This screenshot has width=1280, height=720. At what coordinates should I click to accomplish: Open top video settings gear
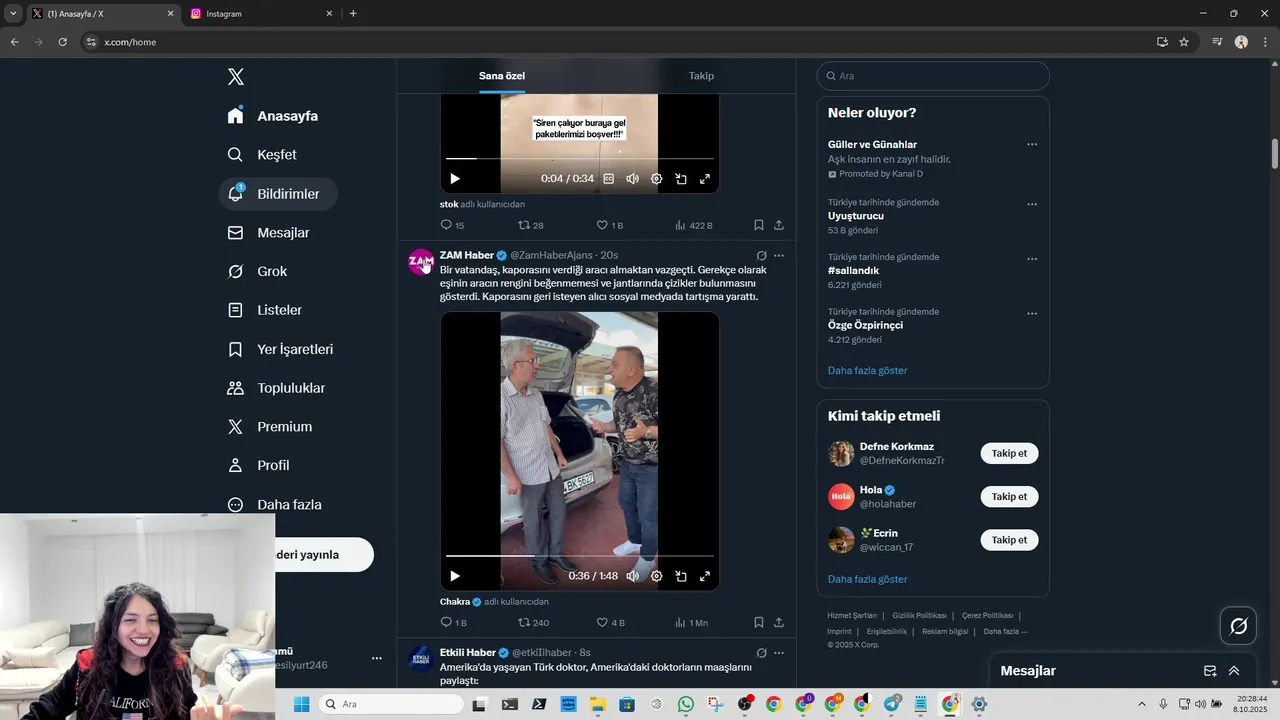[657, 179]
